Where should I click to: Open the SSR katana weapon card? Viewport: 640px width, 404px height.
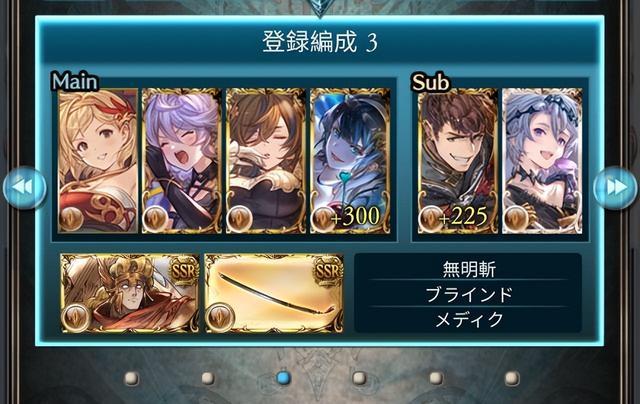click(x=274, y=293)
